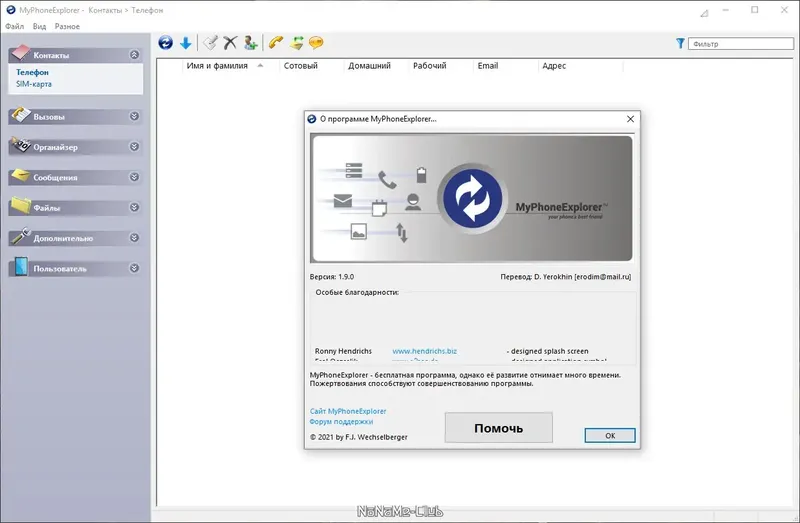Click the Ronny Hendrichs credit name
Image resolution: width=800 pixels, height=523 pixels.
pos(343,351)
